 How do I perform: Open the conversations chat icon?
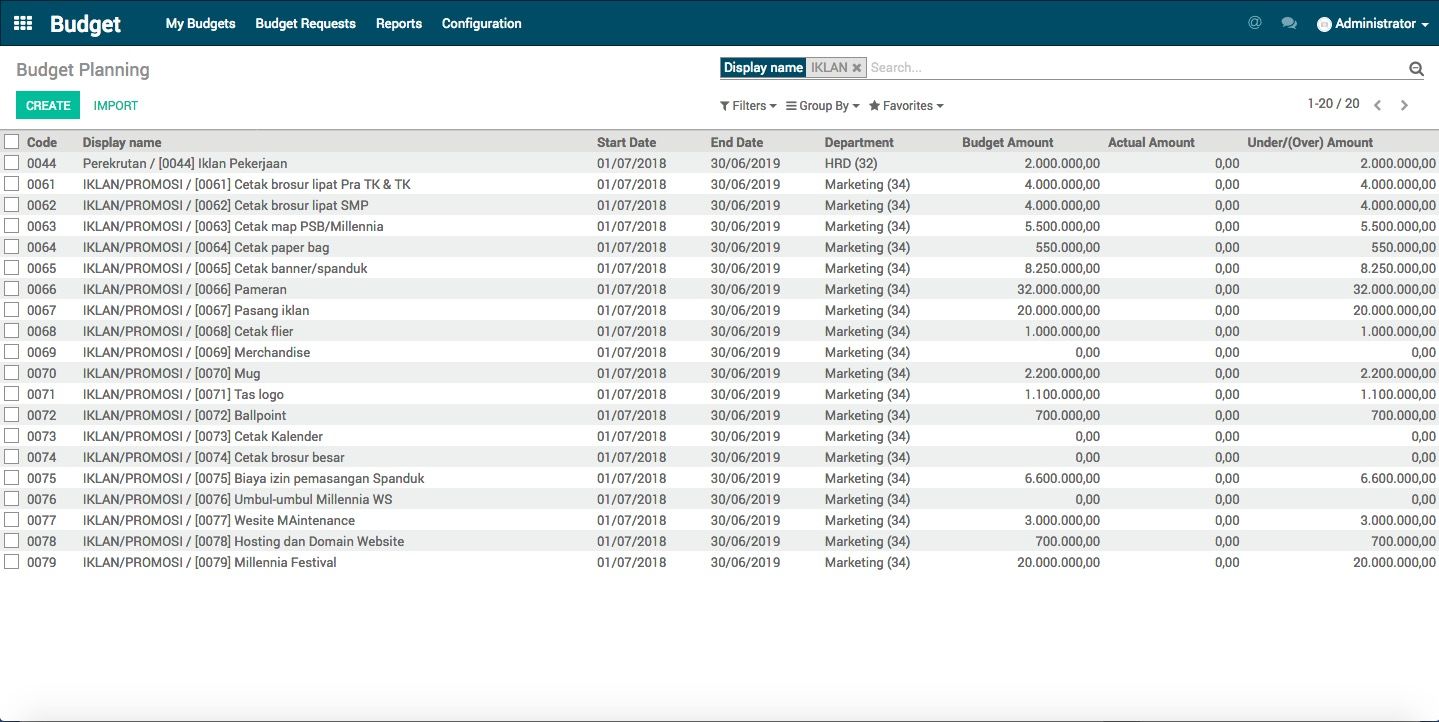(1289, 23)
